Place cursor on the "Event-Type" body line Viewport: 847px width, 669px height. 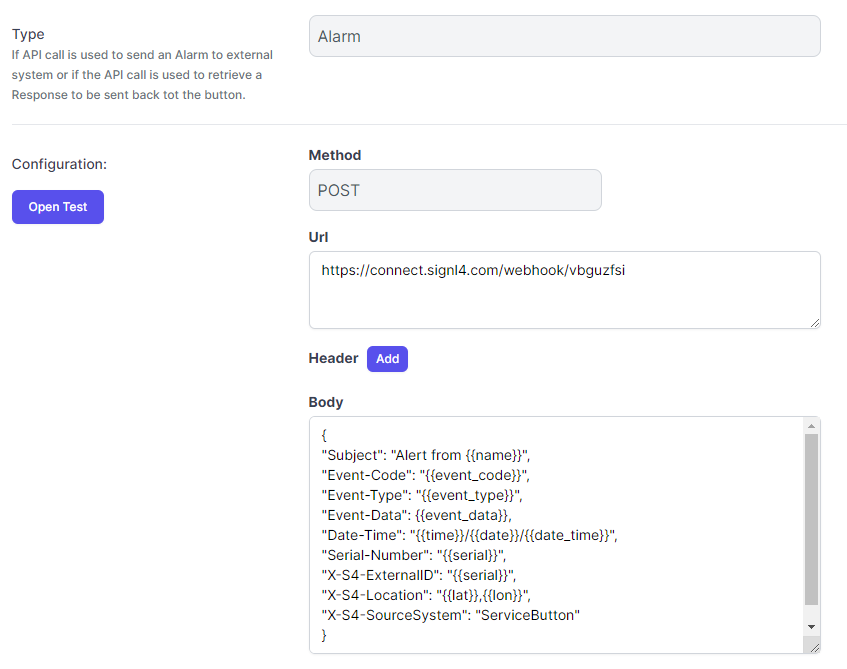422,496
